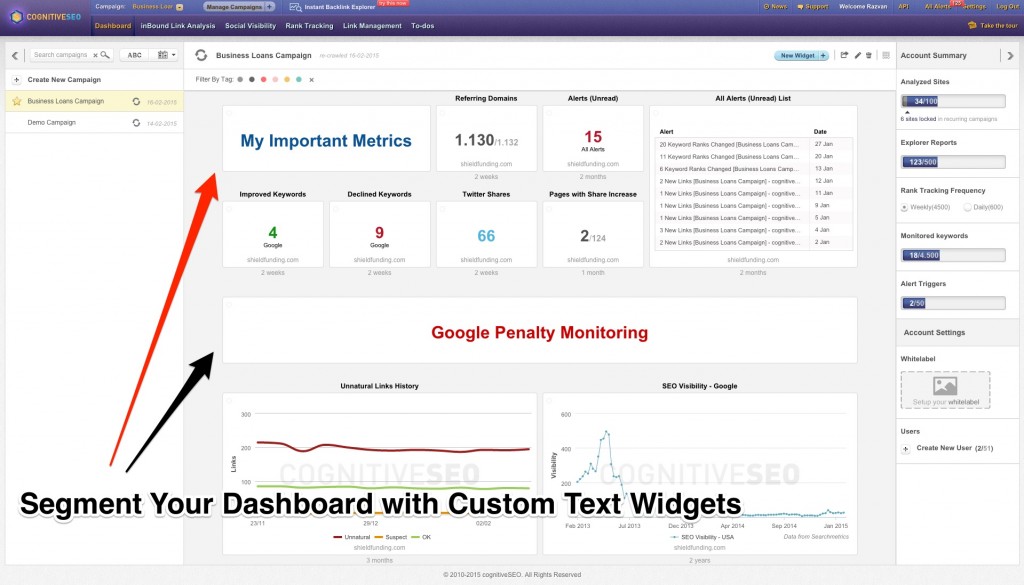This screenshot has width=1024, height=585.
Task: Click the Analyzed Sites usage bar
Action: (x=953, y=101)
